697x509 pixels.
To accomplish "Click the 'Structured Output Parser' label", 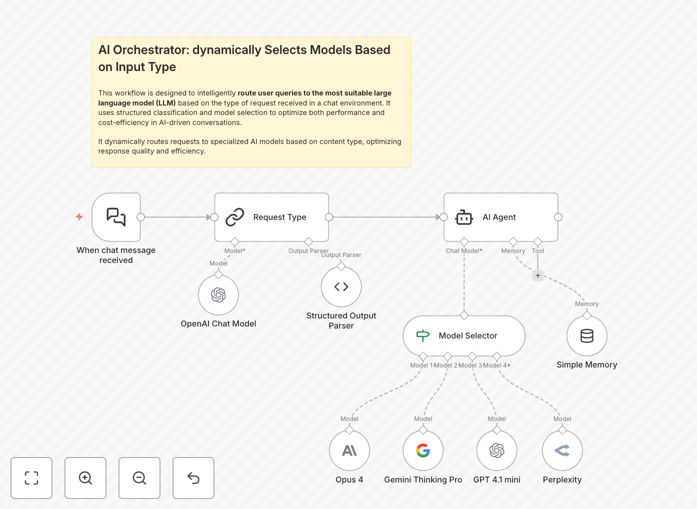I will click(x=341, y=321).
